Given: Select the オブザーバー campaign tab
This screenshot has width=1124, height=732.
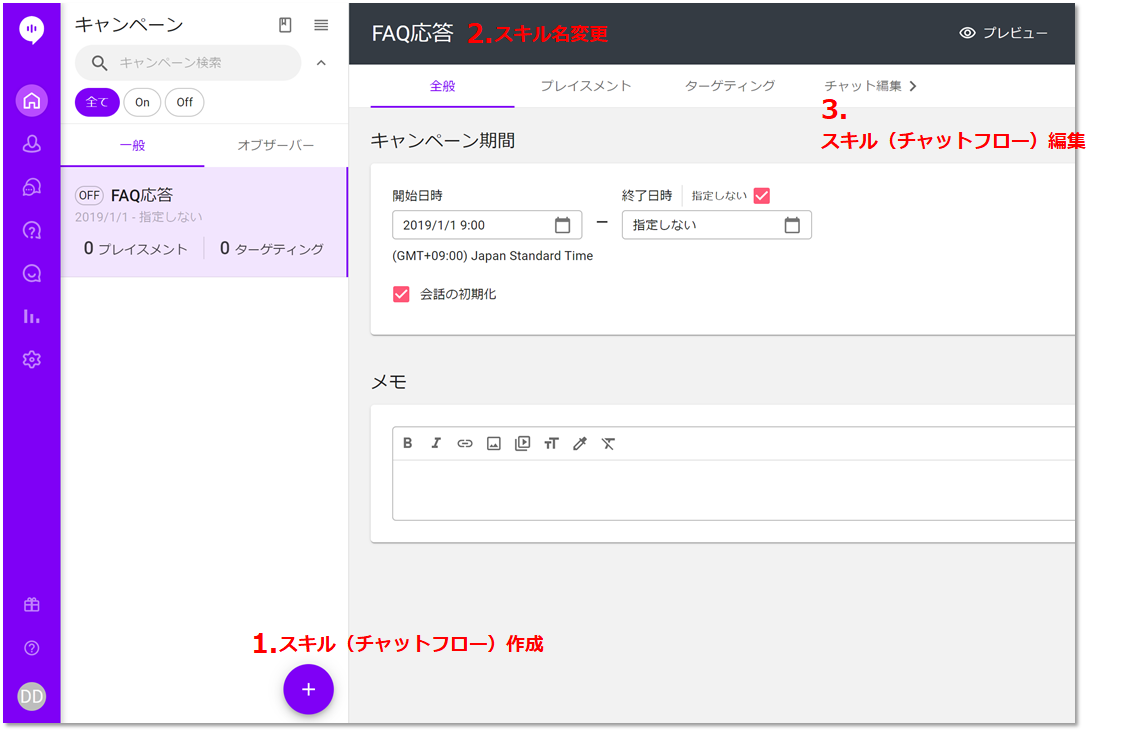Looking at the screenshot, I should [x=276, y=146].
